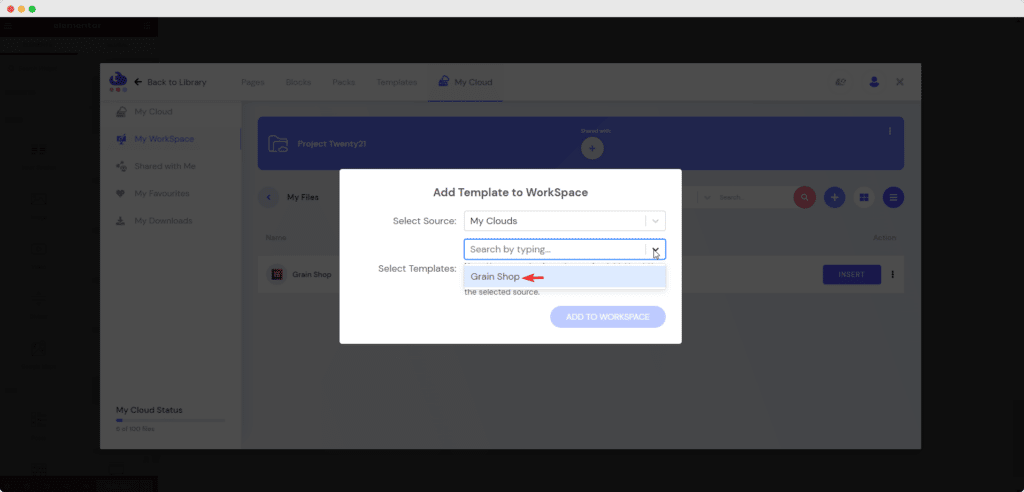Switch to list view icon

[x=893, y=197]
